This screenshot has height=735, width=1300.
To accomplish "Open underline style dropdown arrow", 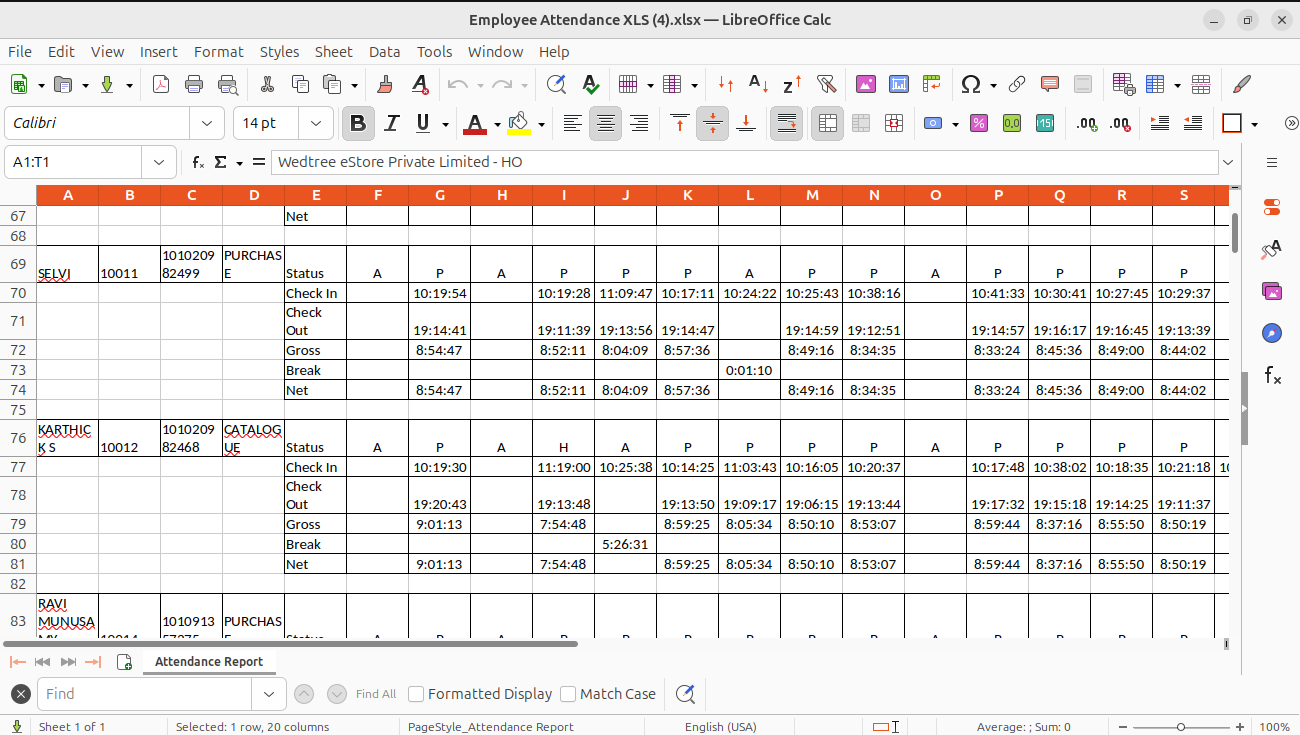I will [x=445, y=124].
